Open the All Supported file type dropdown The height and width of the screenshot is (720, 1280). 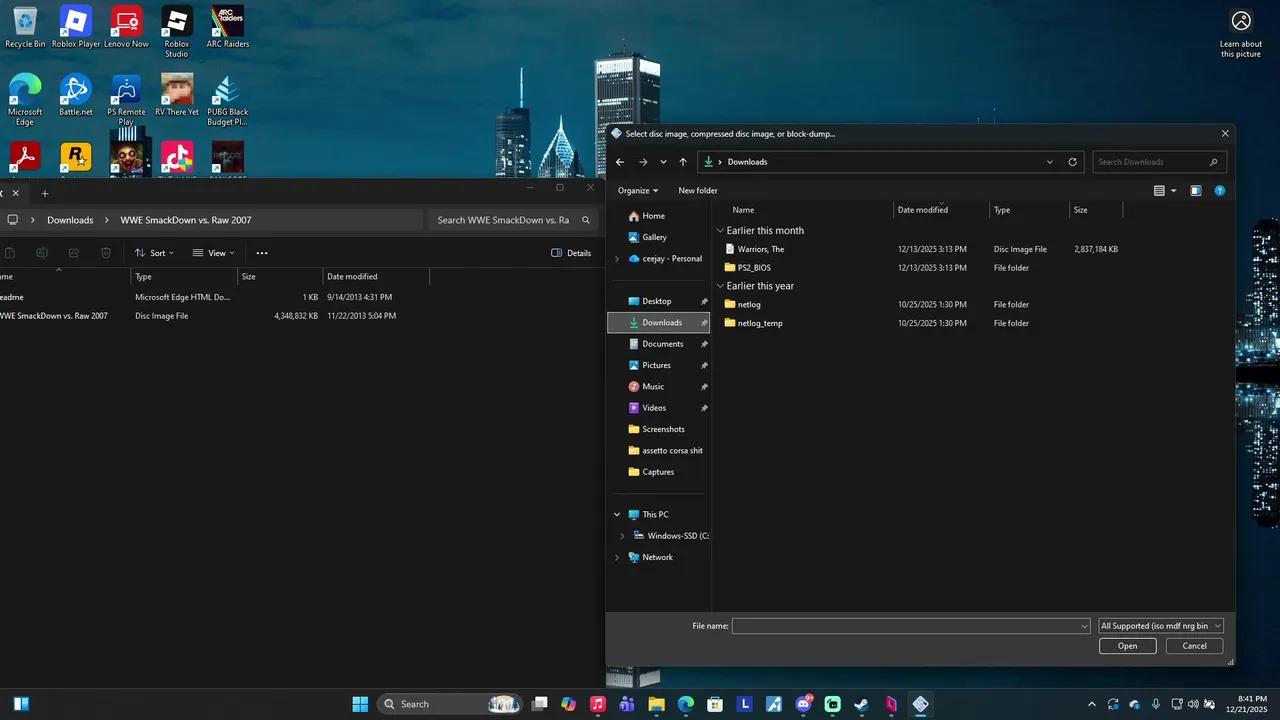[1160, 626]
